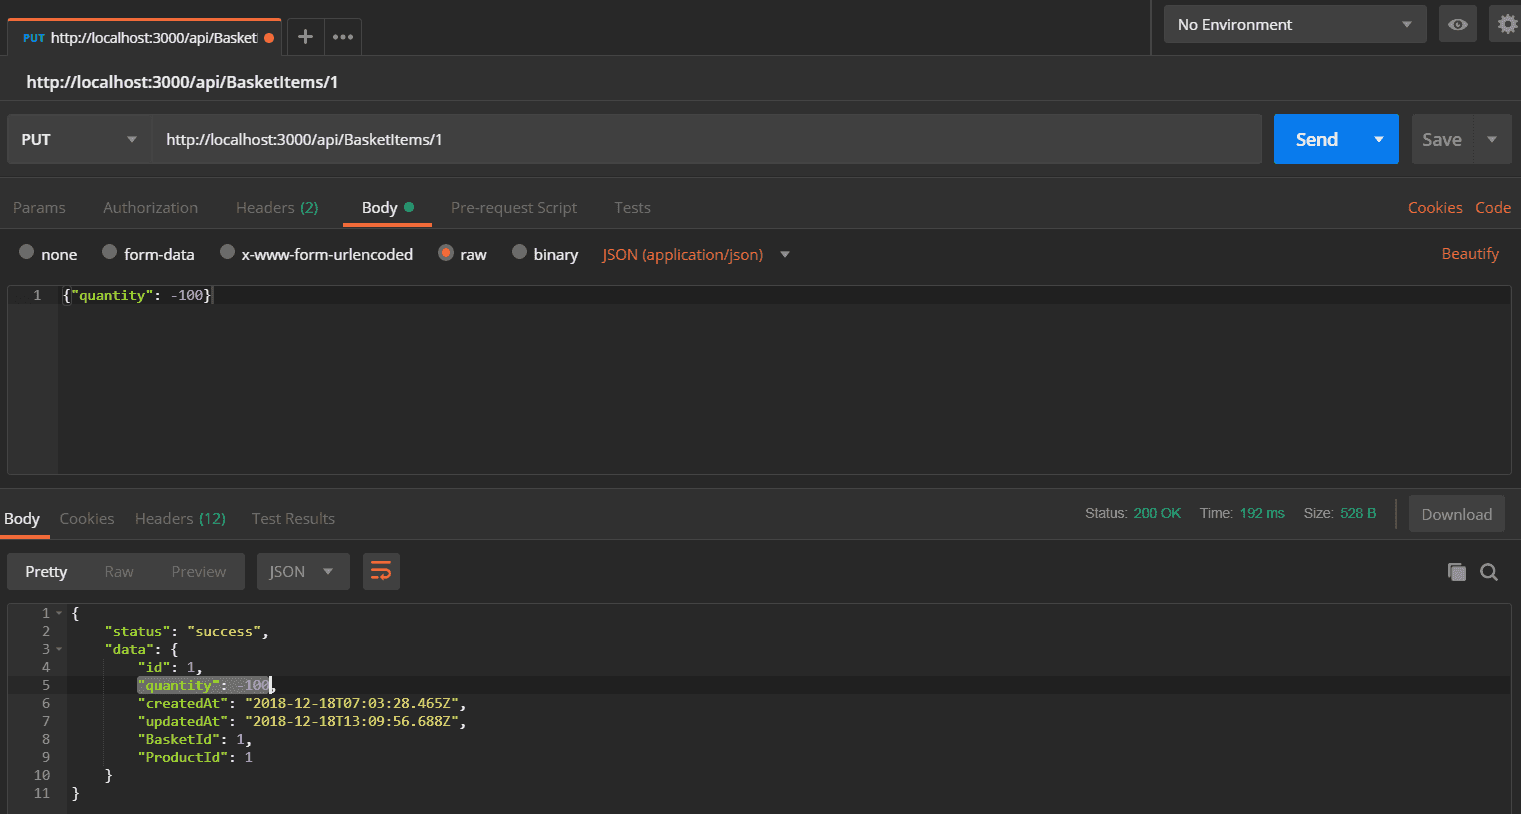Click the "updatedAt" response line

tap(302, 721)
